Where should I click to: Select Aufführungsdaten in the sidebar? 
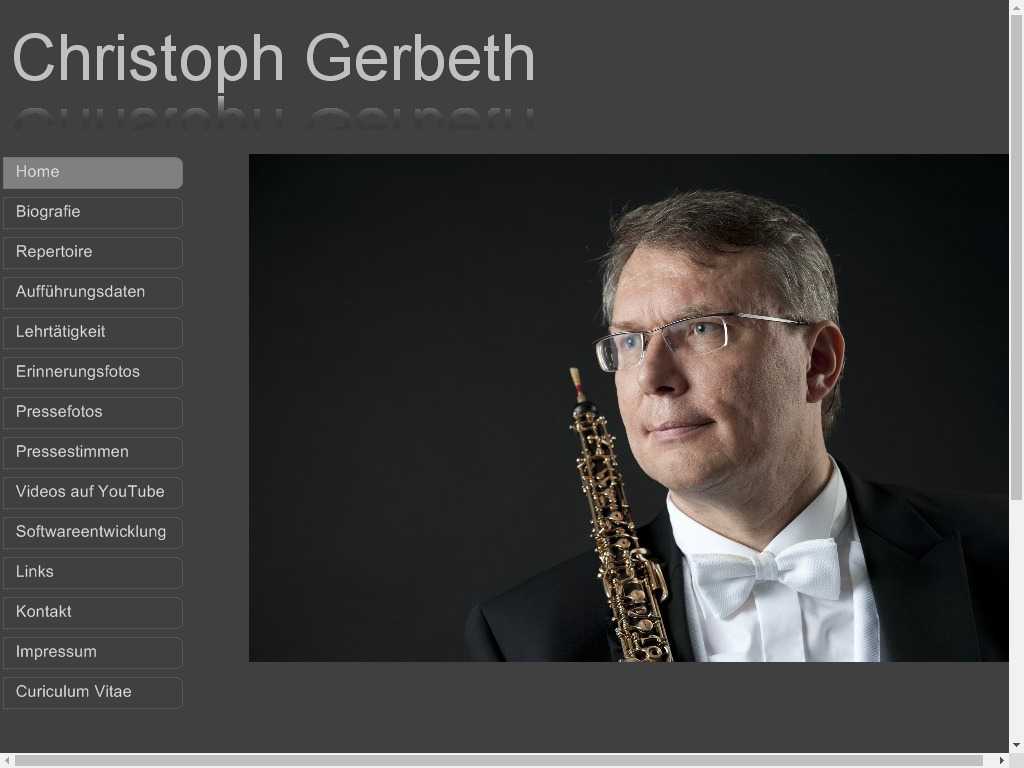(x=93, y=292)
